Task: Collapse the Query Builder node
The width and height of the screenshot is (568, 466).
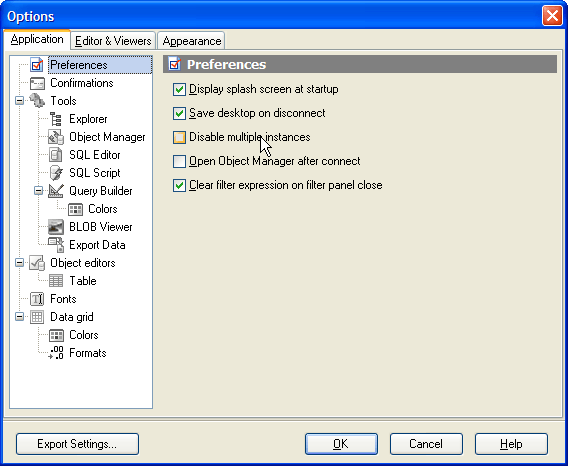Action: click(x=38, y=191)
